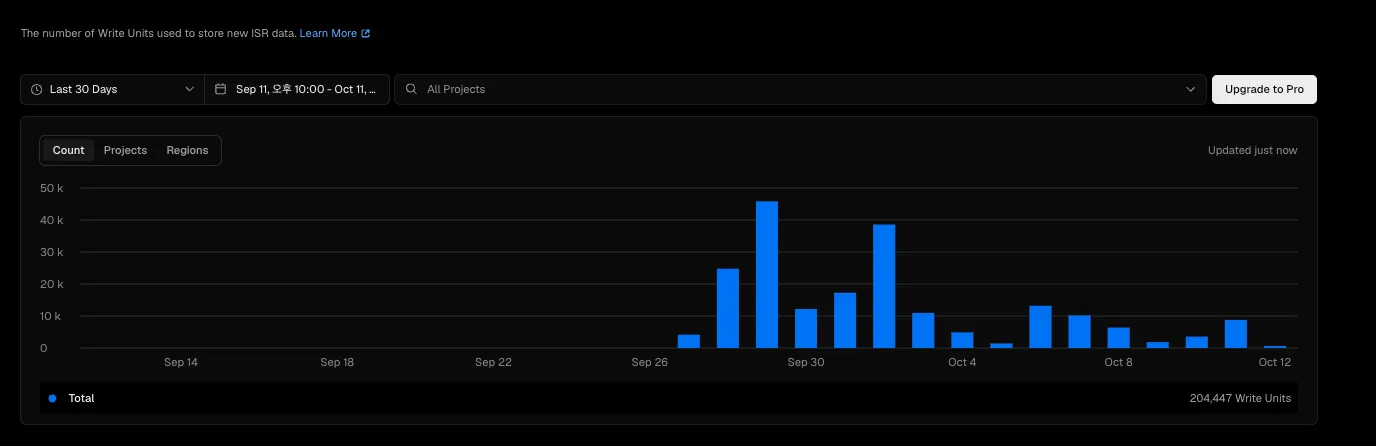
Task: Focus the All Projects search field
Action: tap(800, 89)
